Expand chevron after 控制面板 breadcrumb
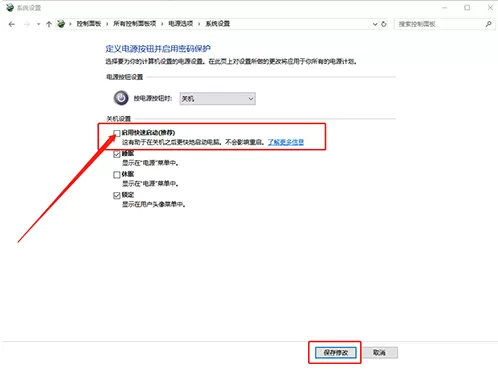The image size is (498, 373). (x=107, y=24)
